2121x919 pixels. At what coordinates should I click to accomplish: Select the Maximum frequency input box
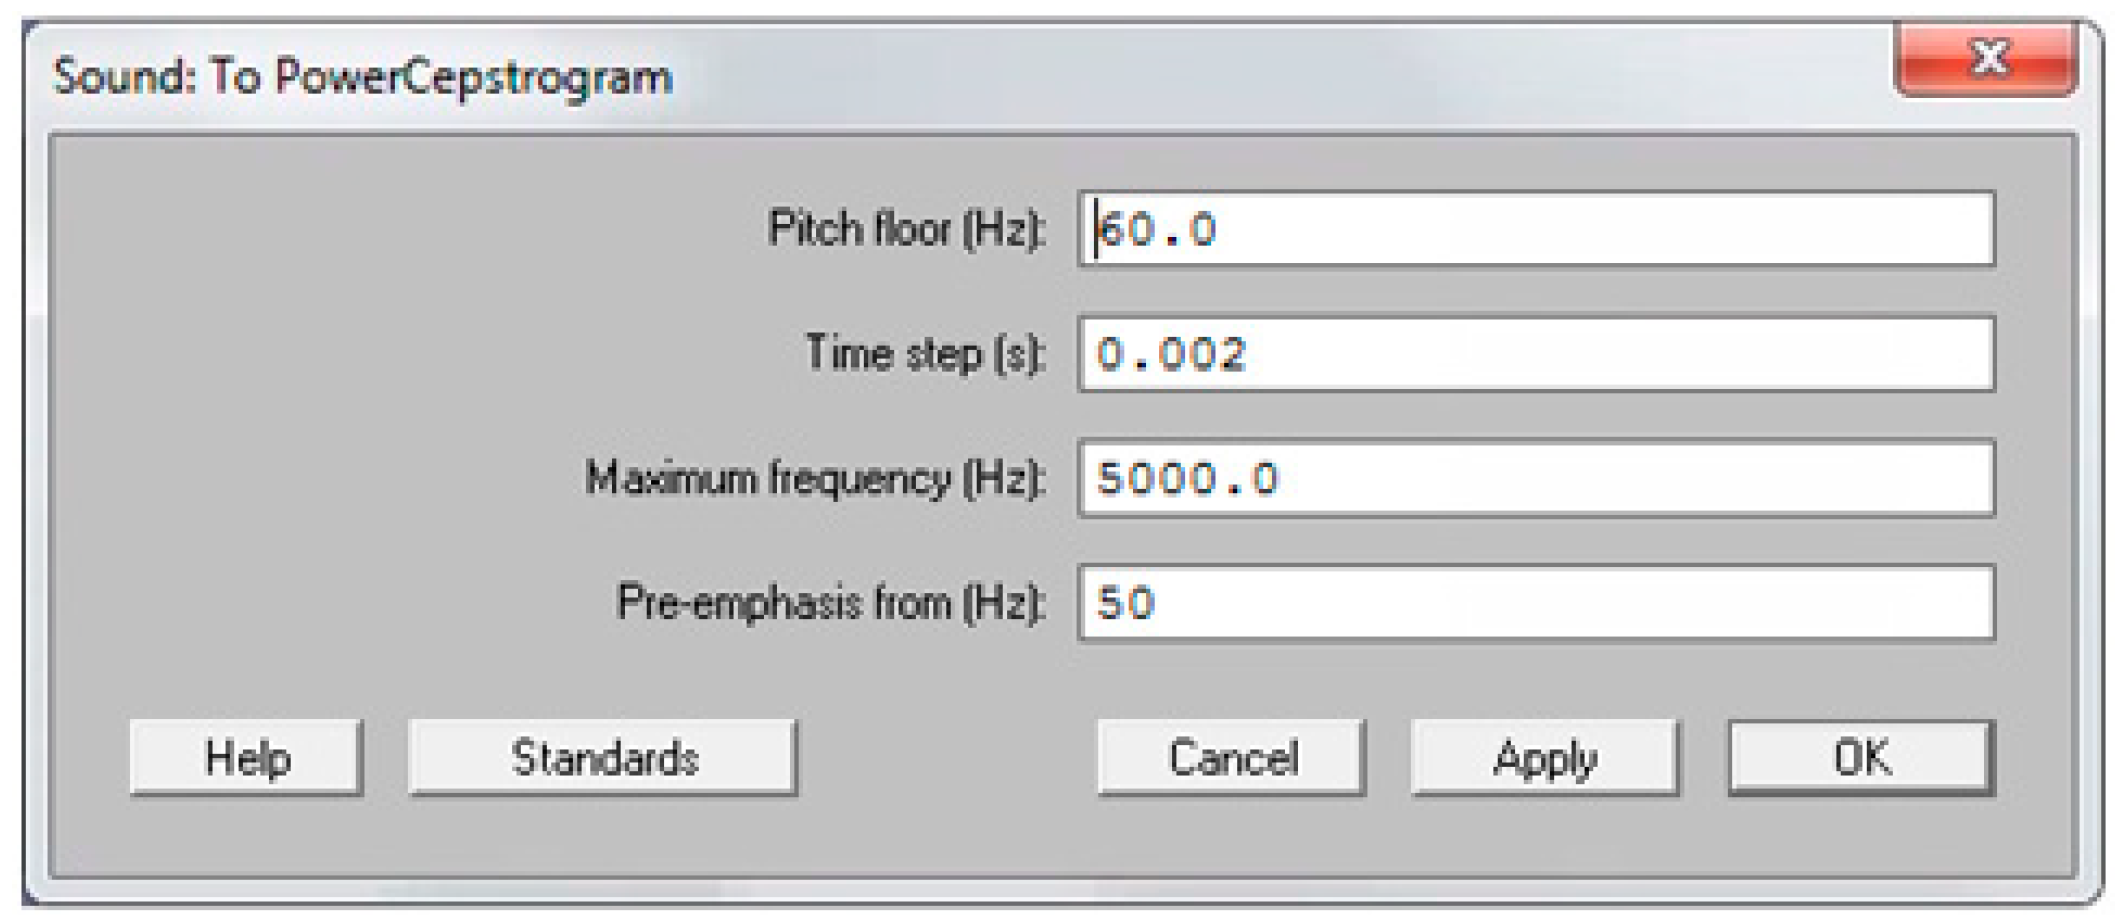[x=1600, y=478]
